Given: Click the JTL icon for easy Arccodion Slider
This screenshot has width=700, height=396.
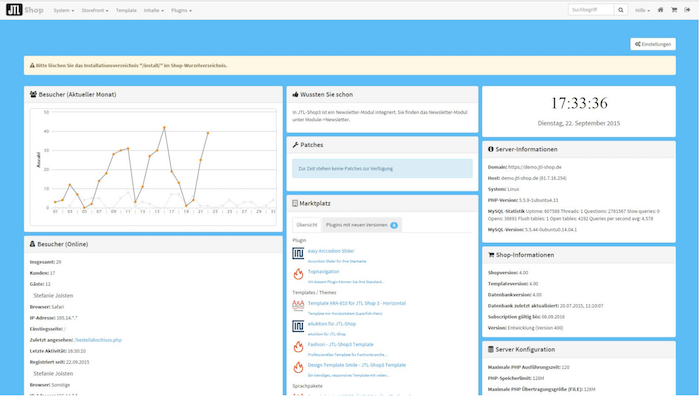Looking at the screenshot, I should (298, 254).
